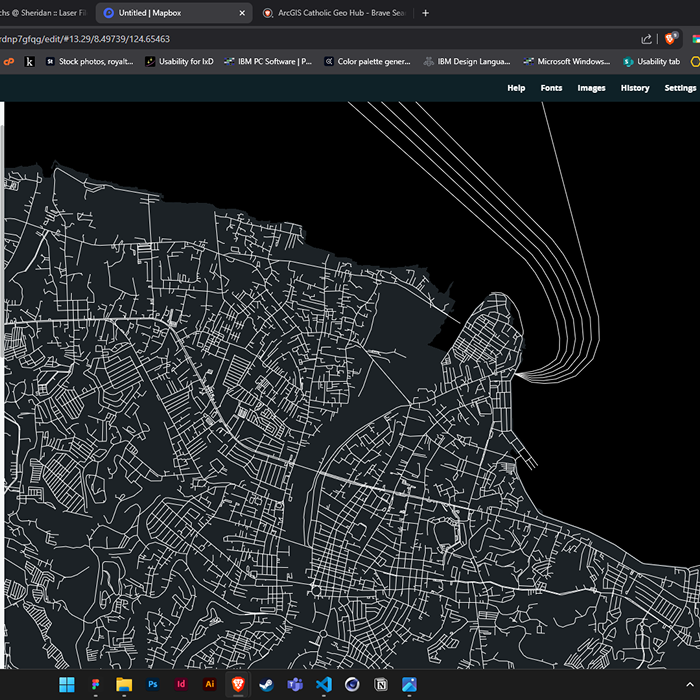Click History in Mapbox top bar
The width and height of the screenshot is (700, 700).
click(x=635, y=88)
